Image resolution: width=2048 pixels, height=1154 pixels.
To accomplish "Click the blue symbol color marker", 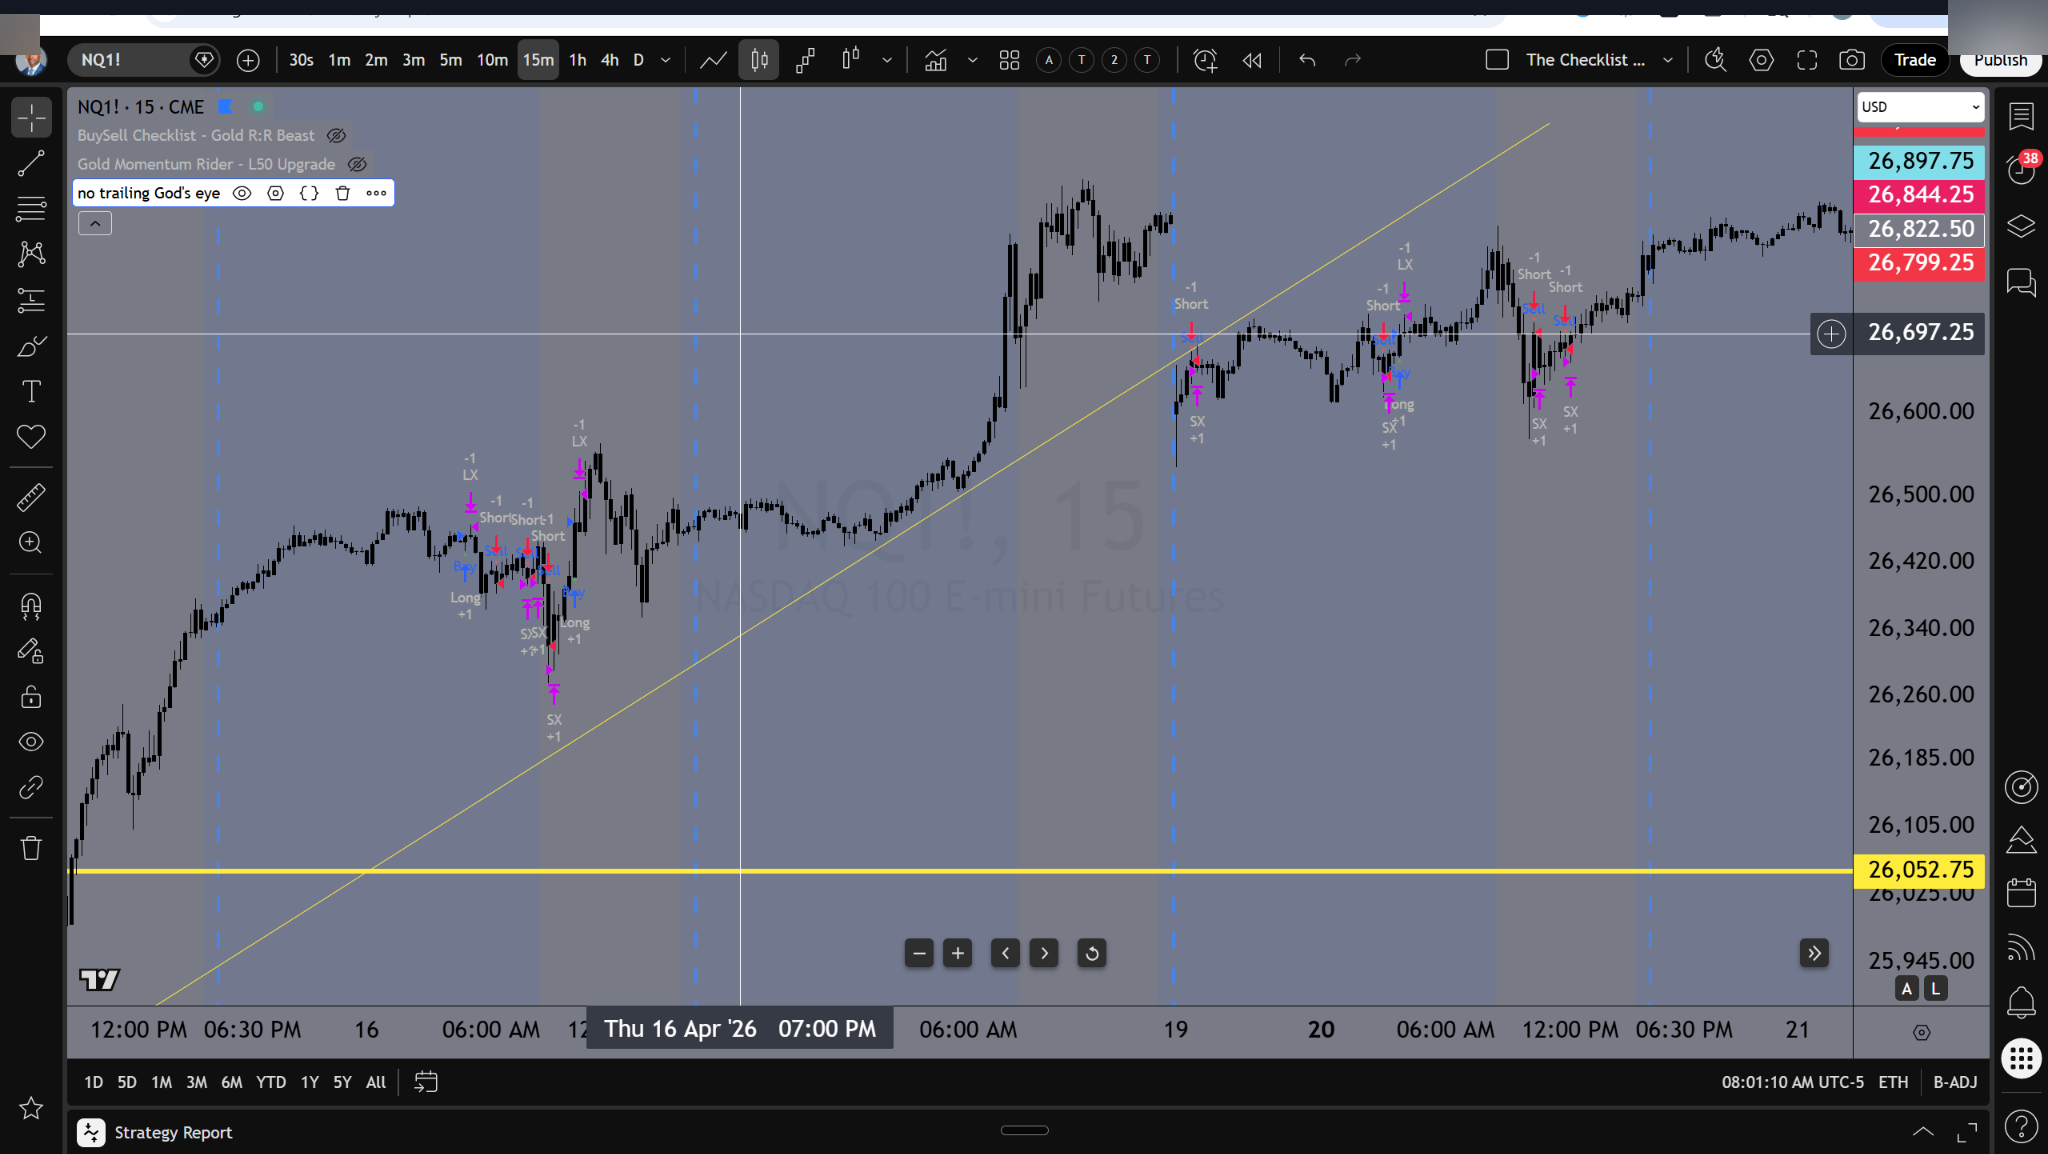I will pyautogui.click(x=225, y=106).
